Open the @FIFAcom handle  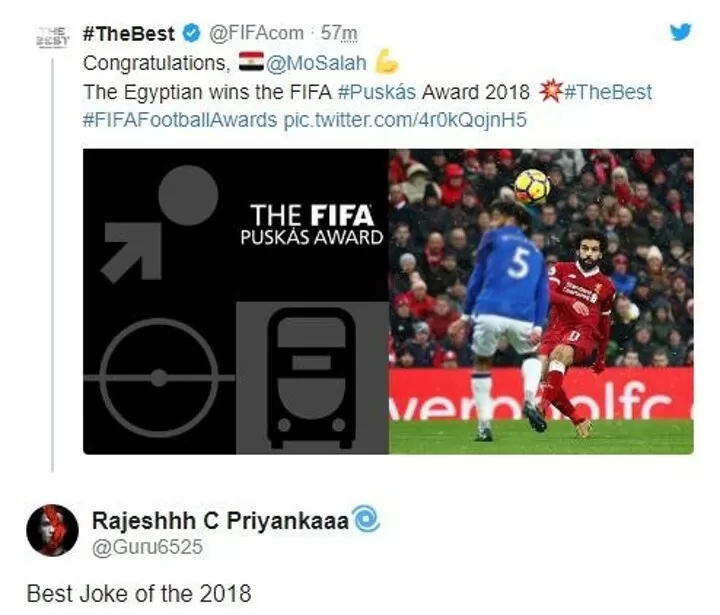[x=256, y=33]
